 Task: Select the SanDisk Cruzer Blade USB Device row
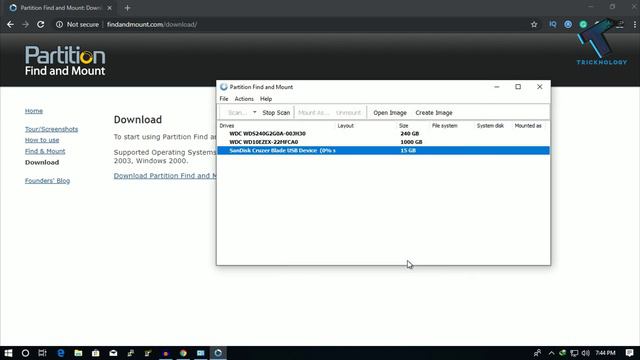(383, 151)
